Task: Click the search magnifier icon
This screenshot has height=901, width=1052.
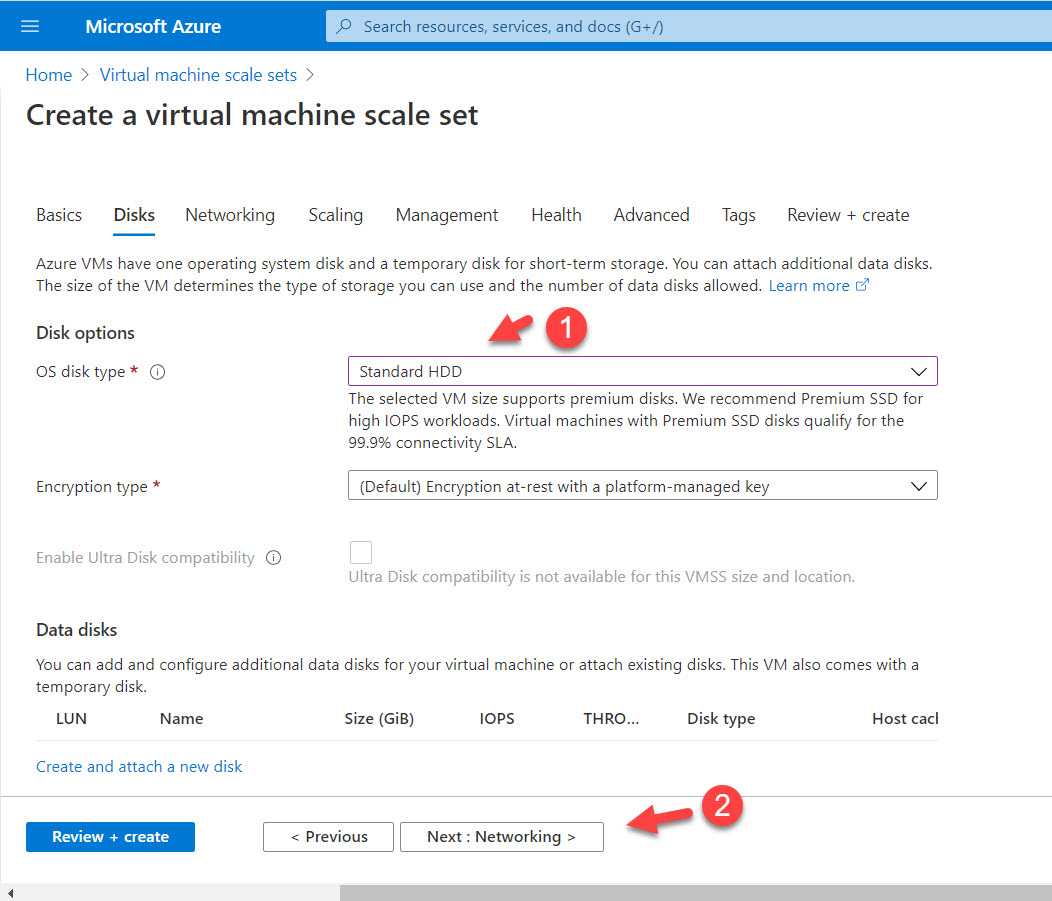Action: (x=345, y=27)
